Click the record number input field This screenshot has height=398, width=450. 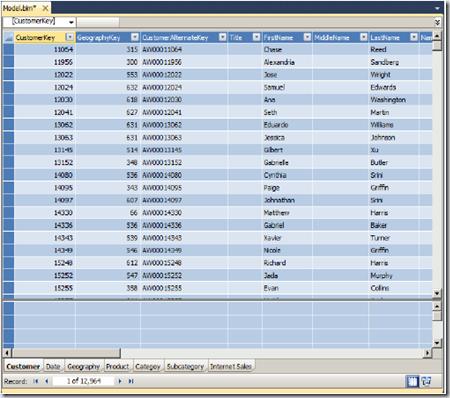click(x=83, y=381)
